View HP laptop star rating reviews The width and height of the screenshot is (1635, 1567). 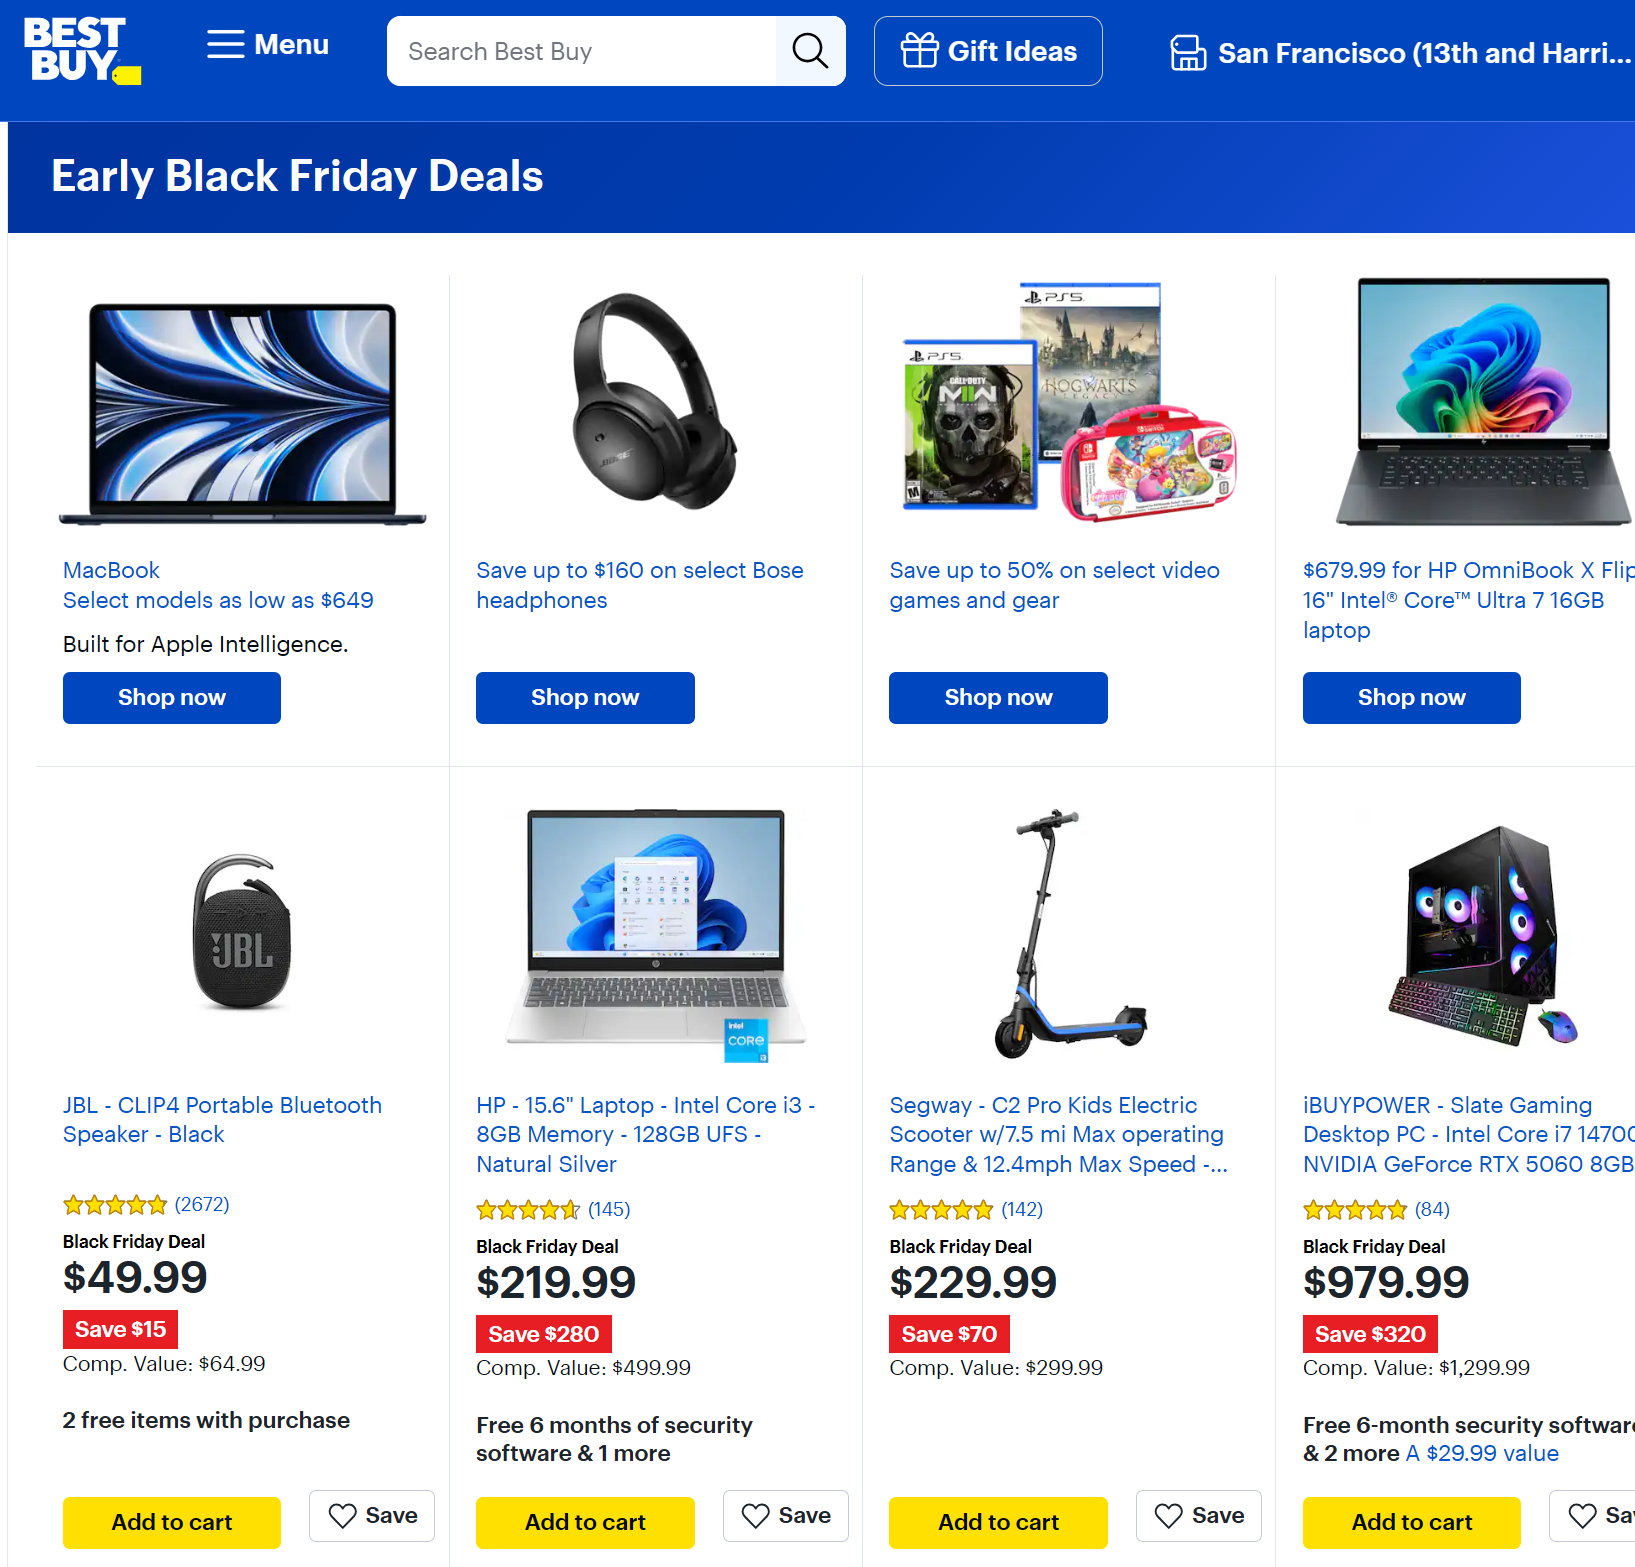point(553,1210)
